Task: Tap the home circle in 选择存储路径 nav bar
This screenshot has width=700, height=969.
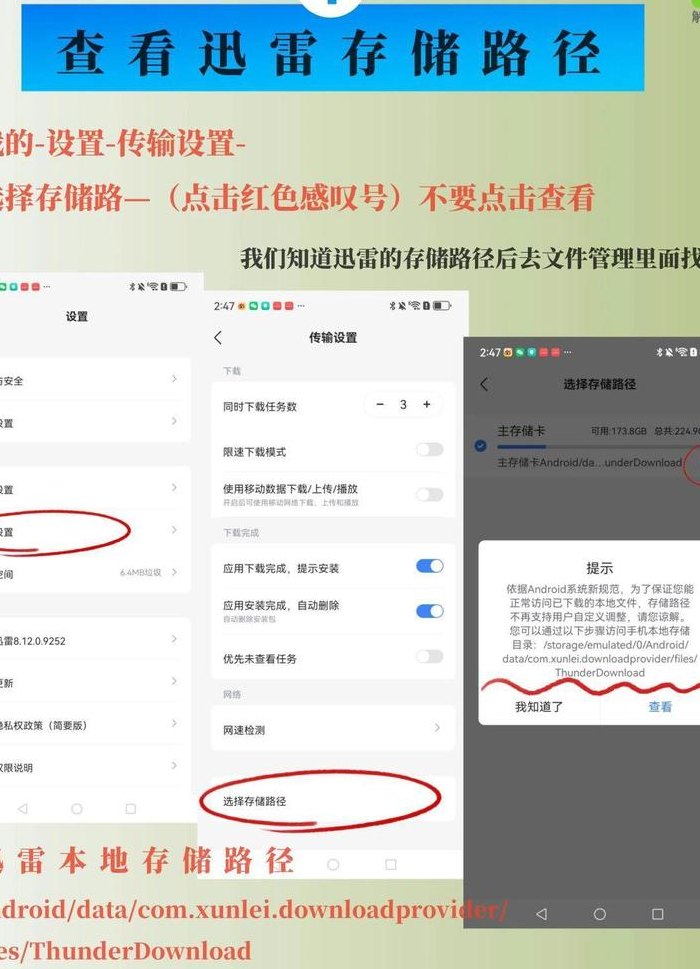Action: coord(599,913)
